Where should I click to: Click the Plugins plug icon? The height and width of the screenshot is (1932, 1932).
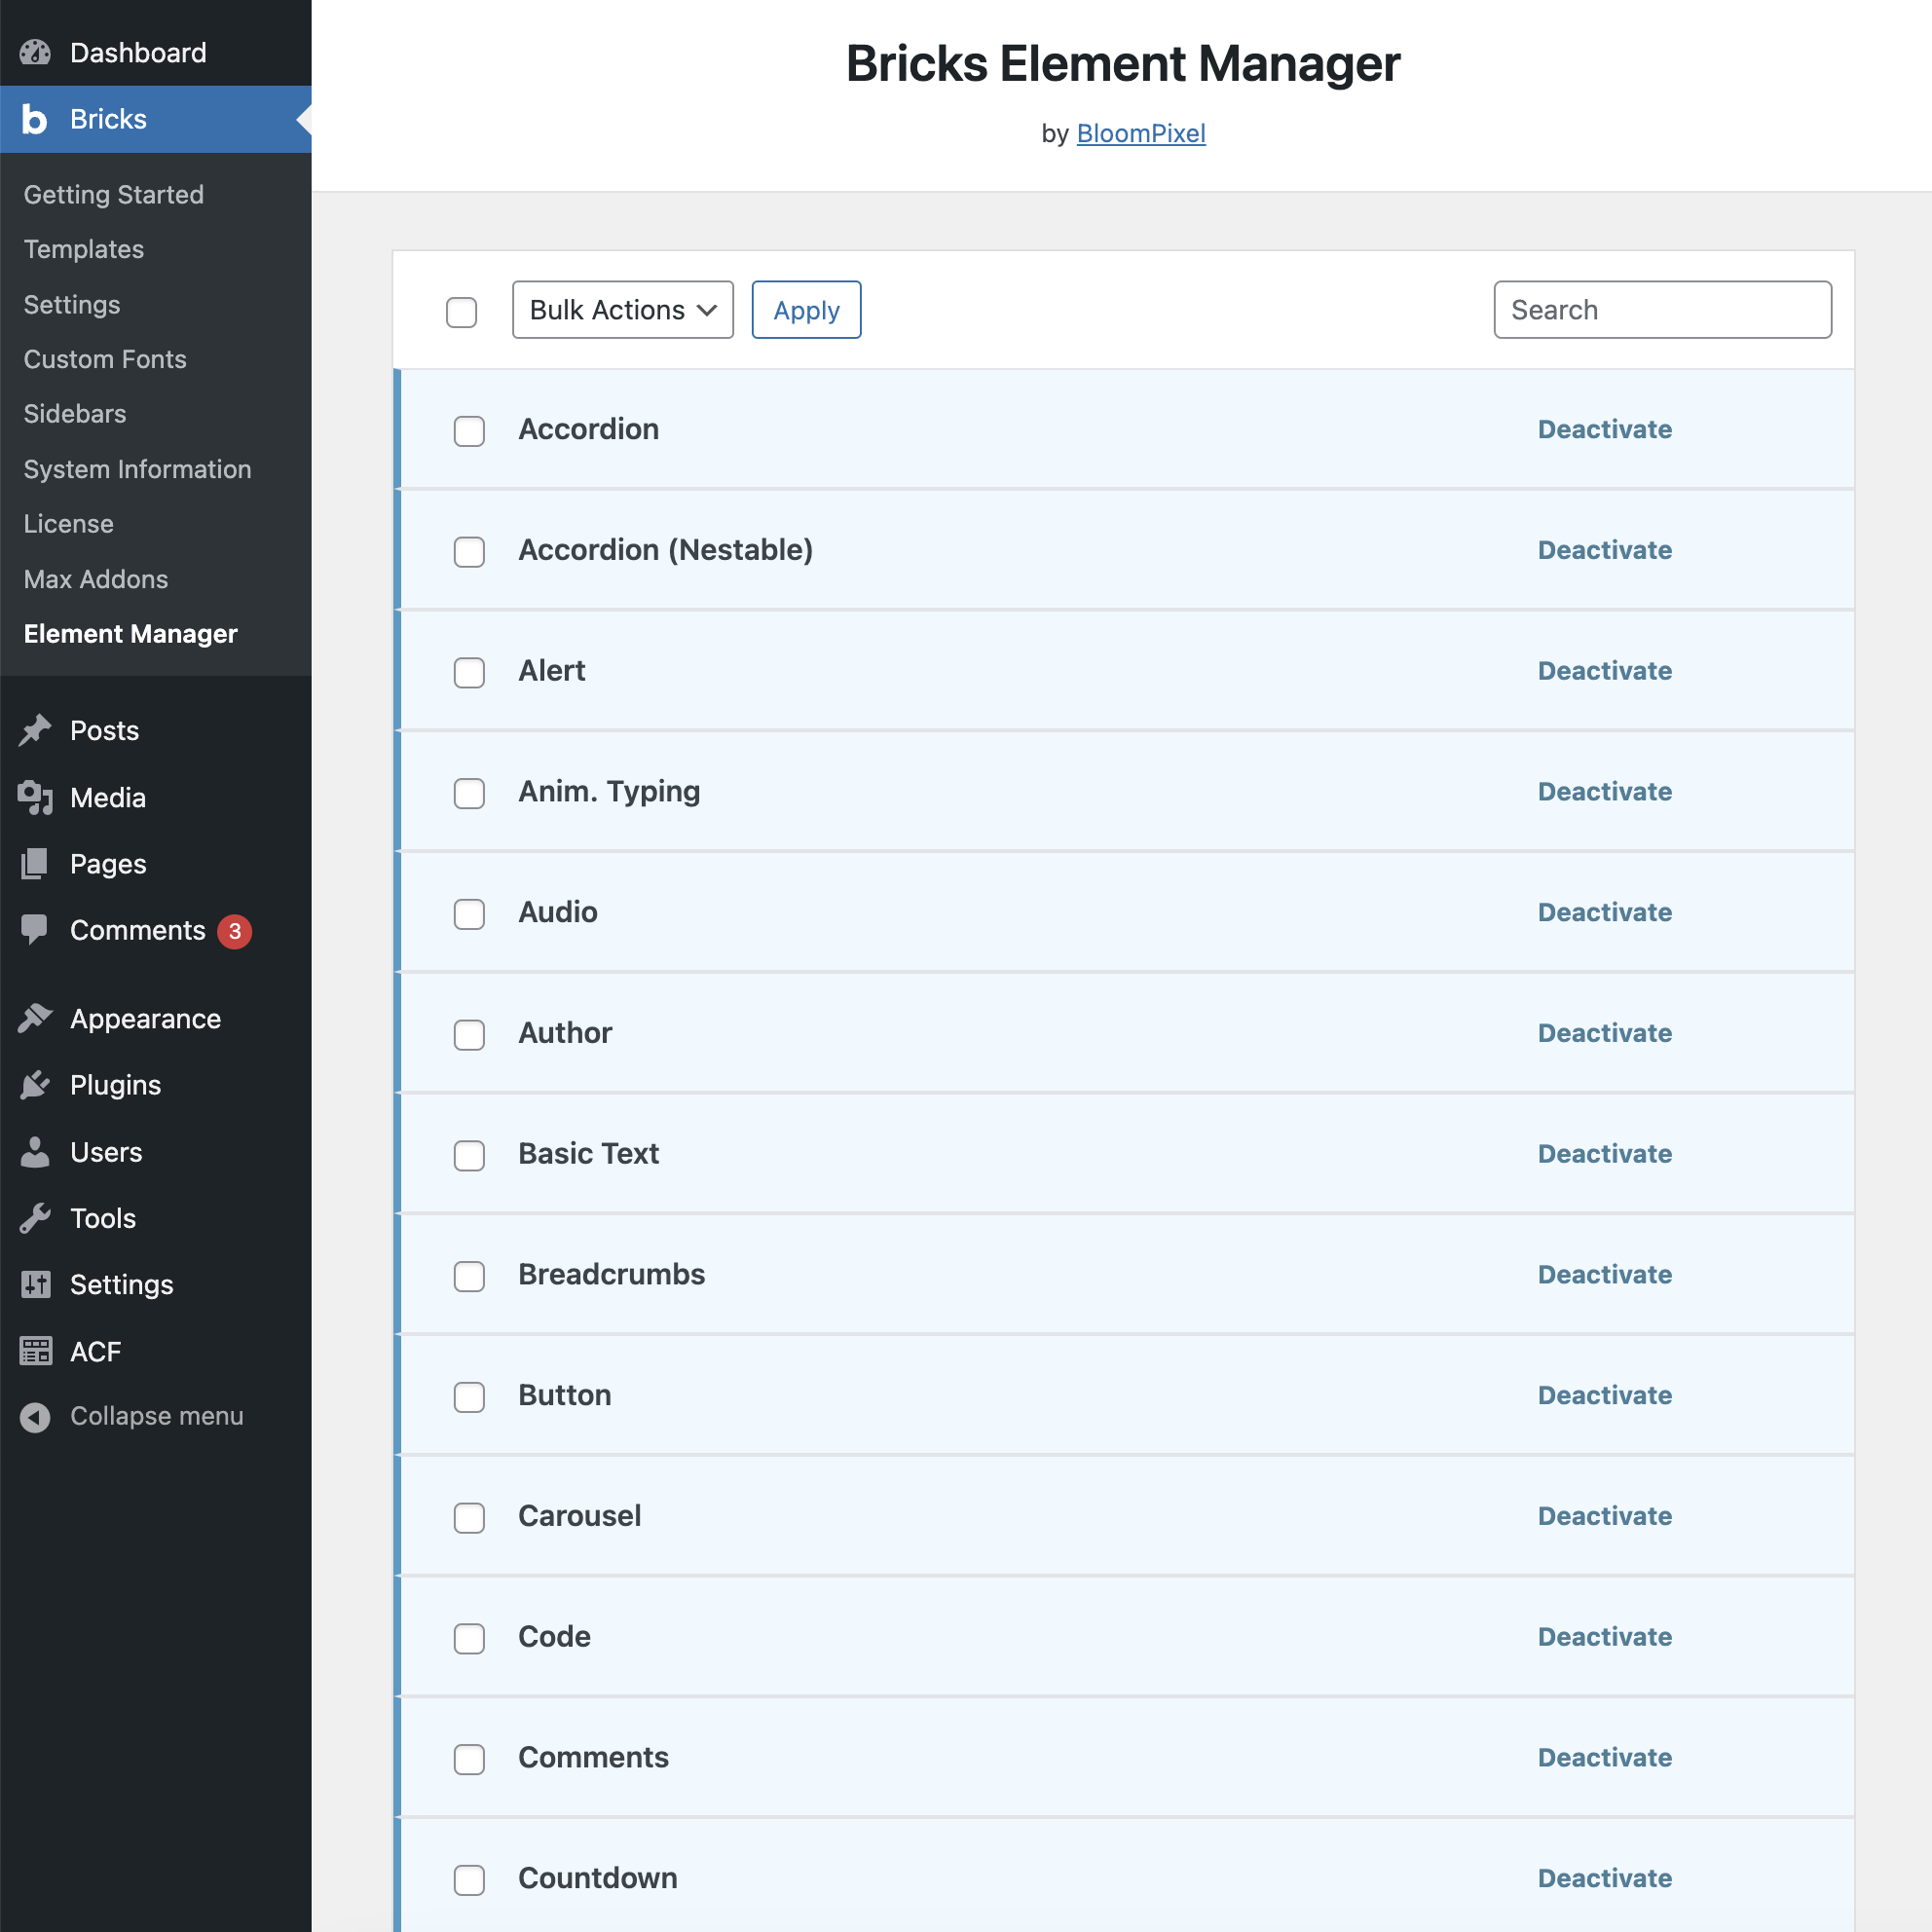coord(35,1085)
